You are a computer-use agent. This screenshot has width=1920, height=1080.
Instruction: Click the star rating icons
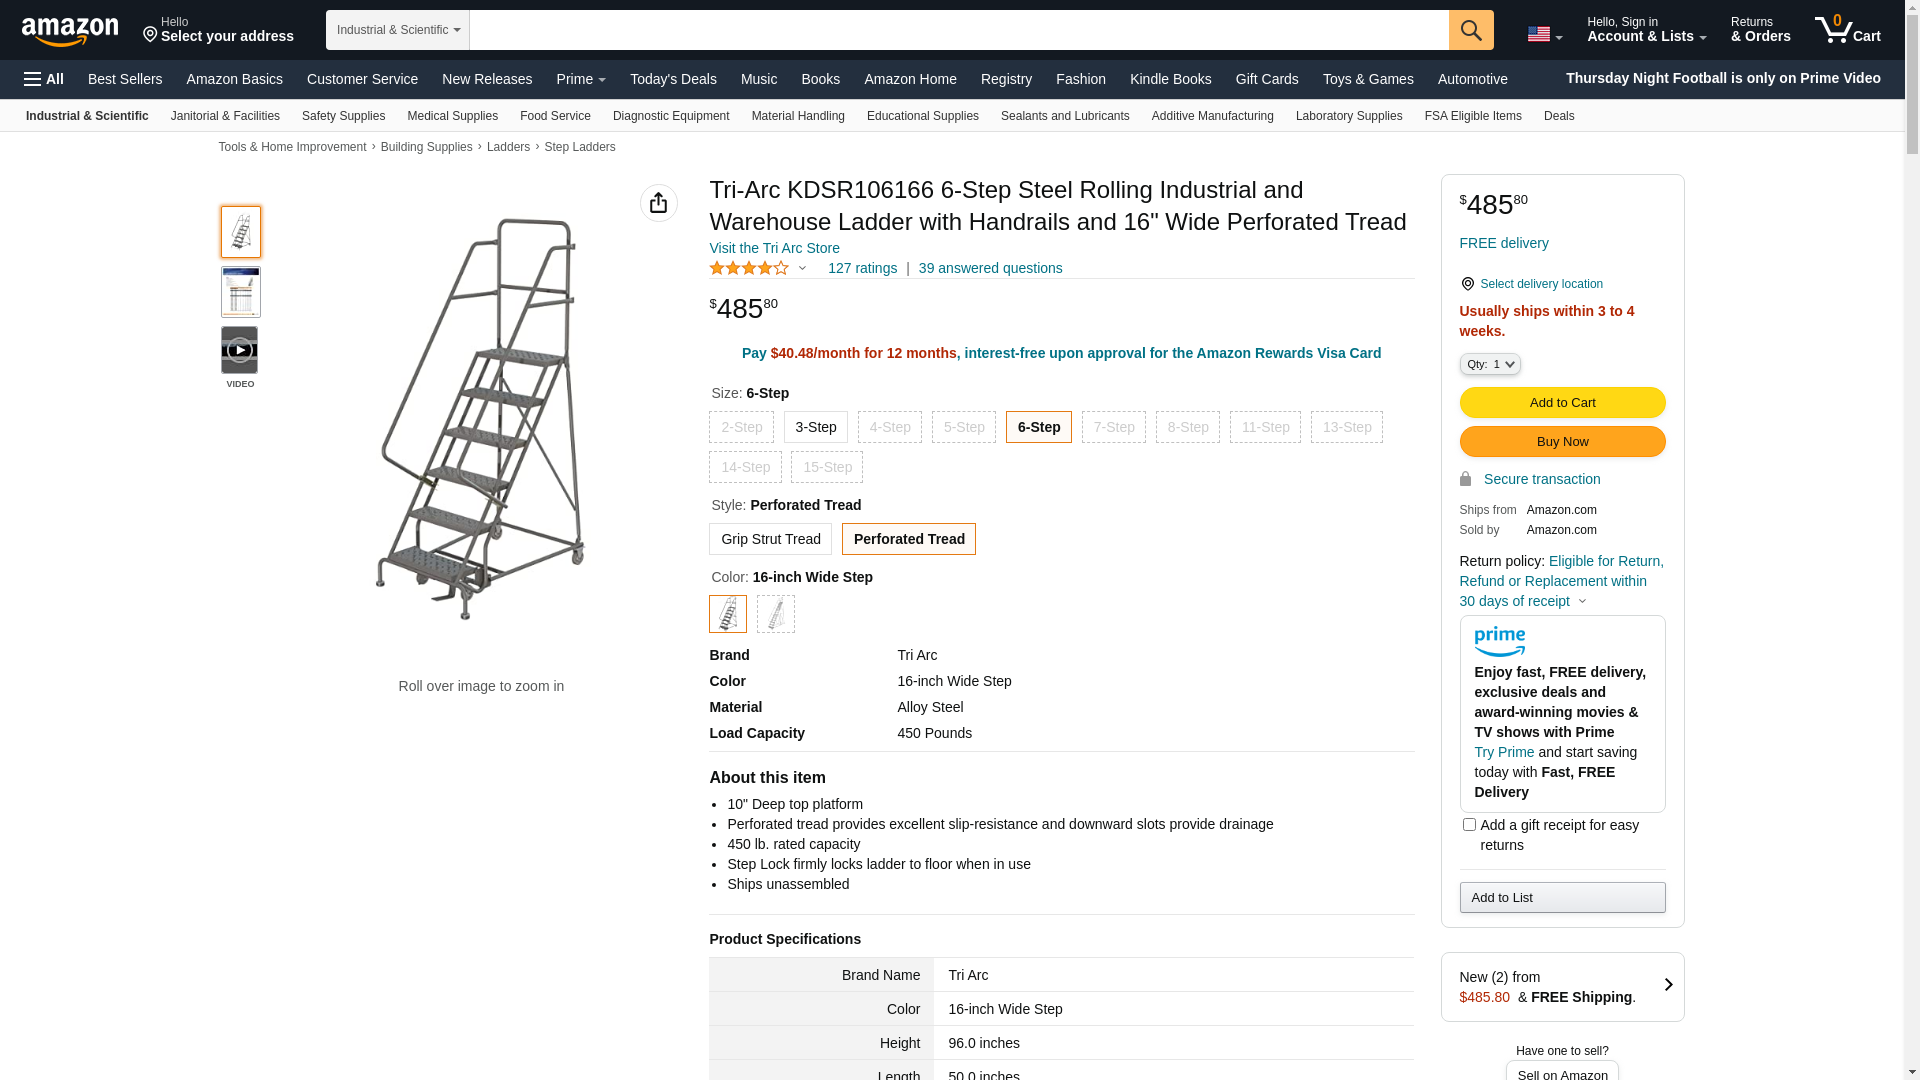[749, 268]
